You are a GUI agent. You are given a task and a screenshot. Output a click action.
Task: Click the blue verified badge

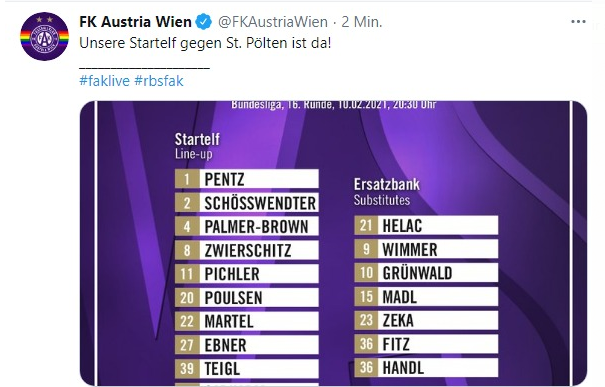(x=204, y=22)
